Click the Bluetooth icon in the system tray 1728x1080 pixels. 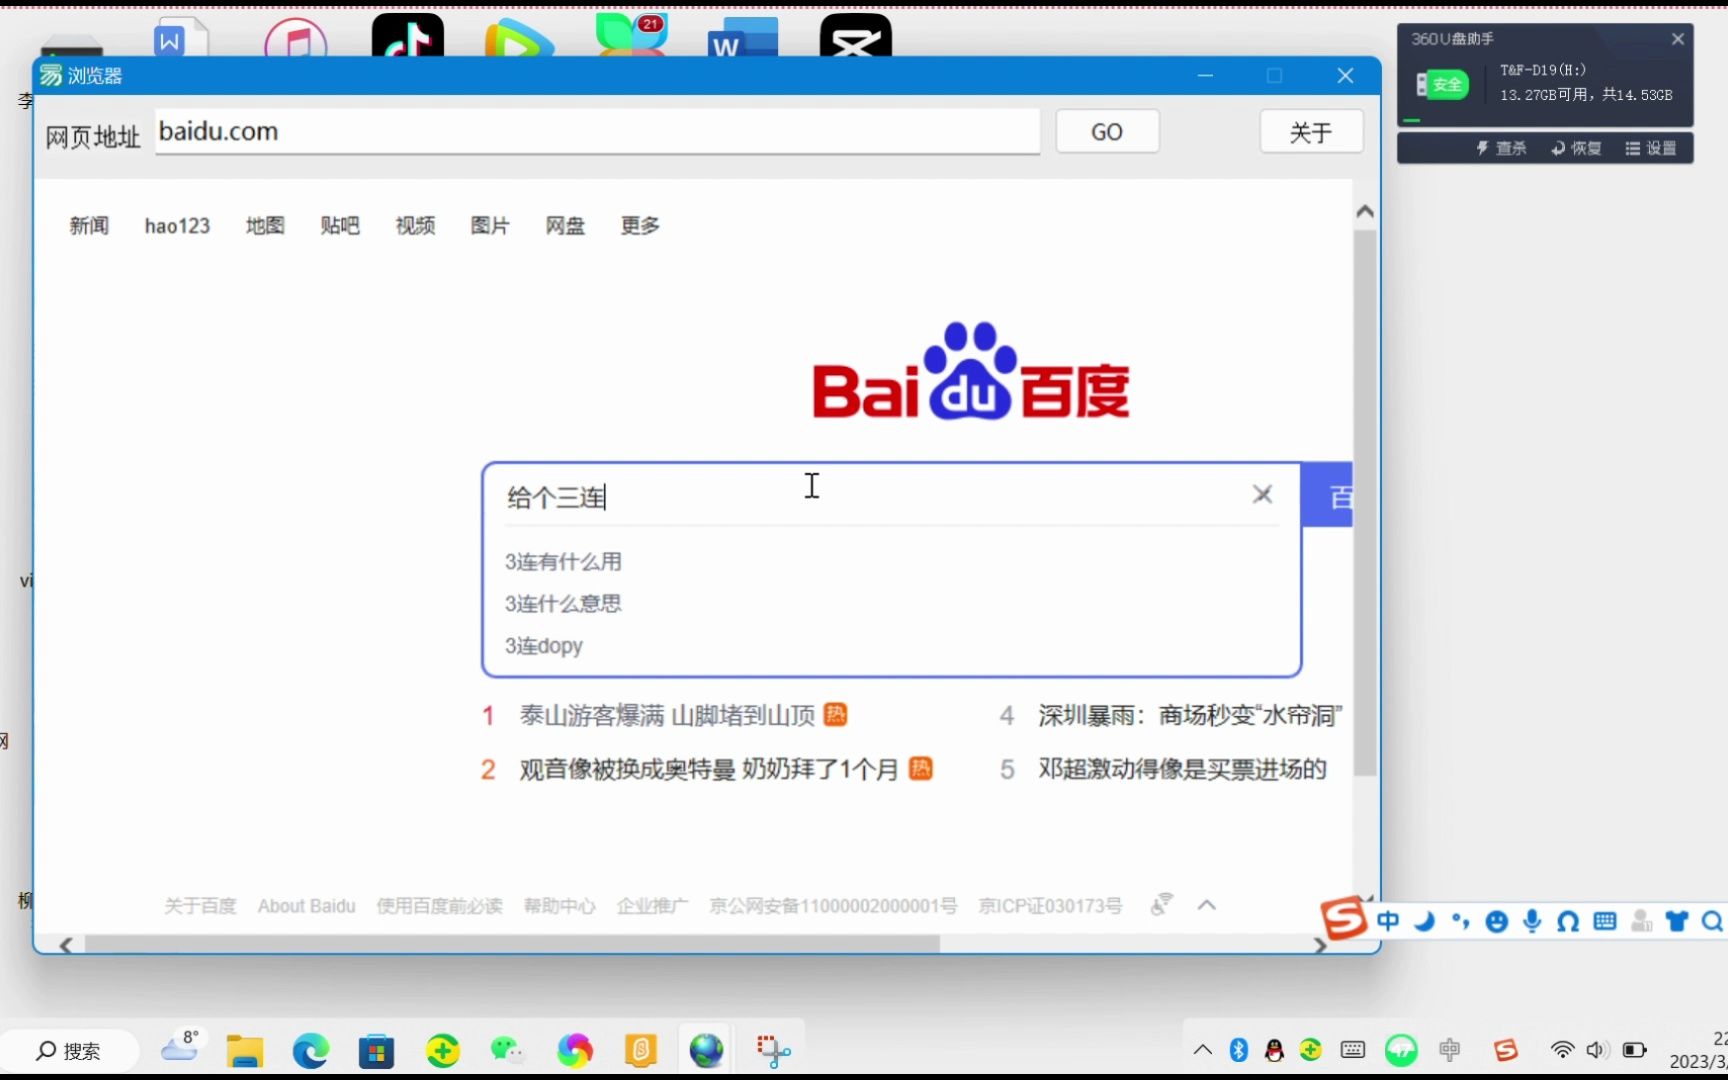click(x=1239, y=1050)
